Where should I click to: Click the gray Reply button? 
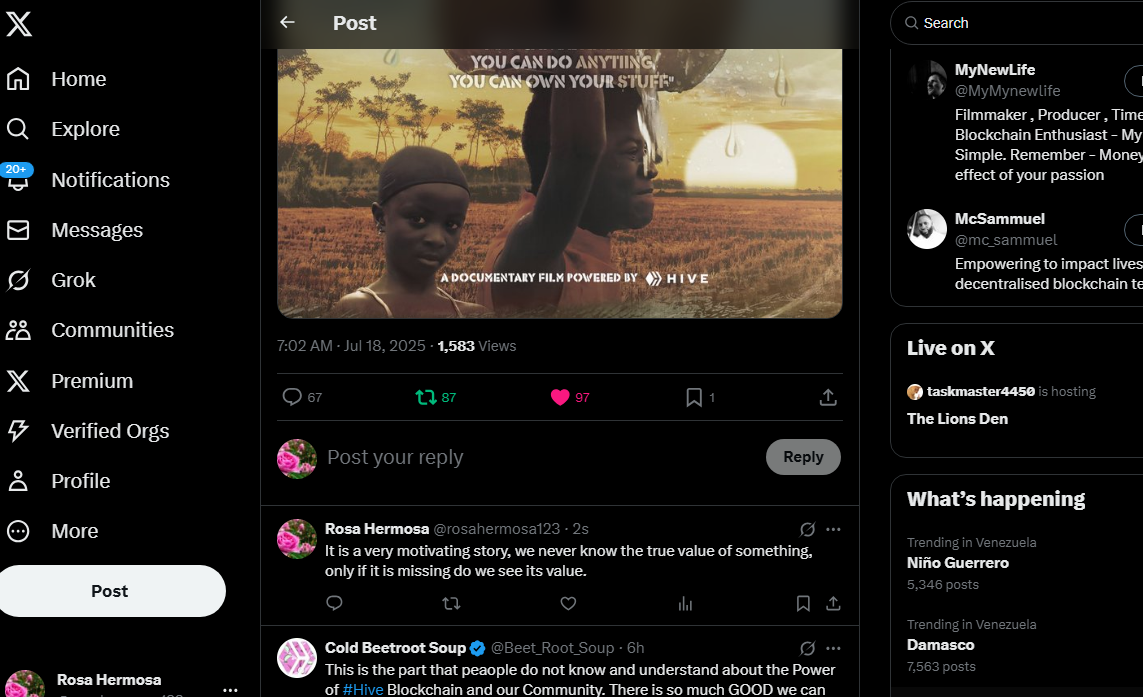tap(803, 457)
